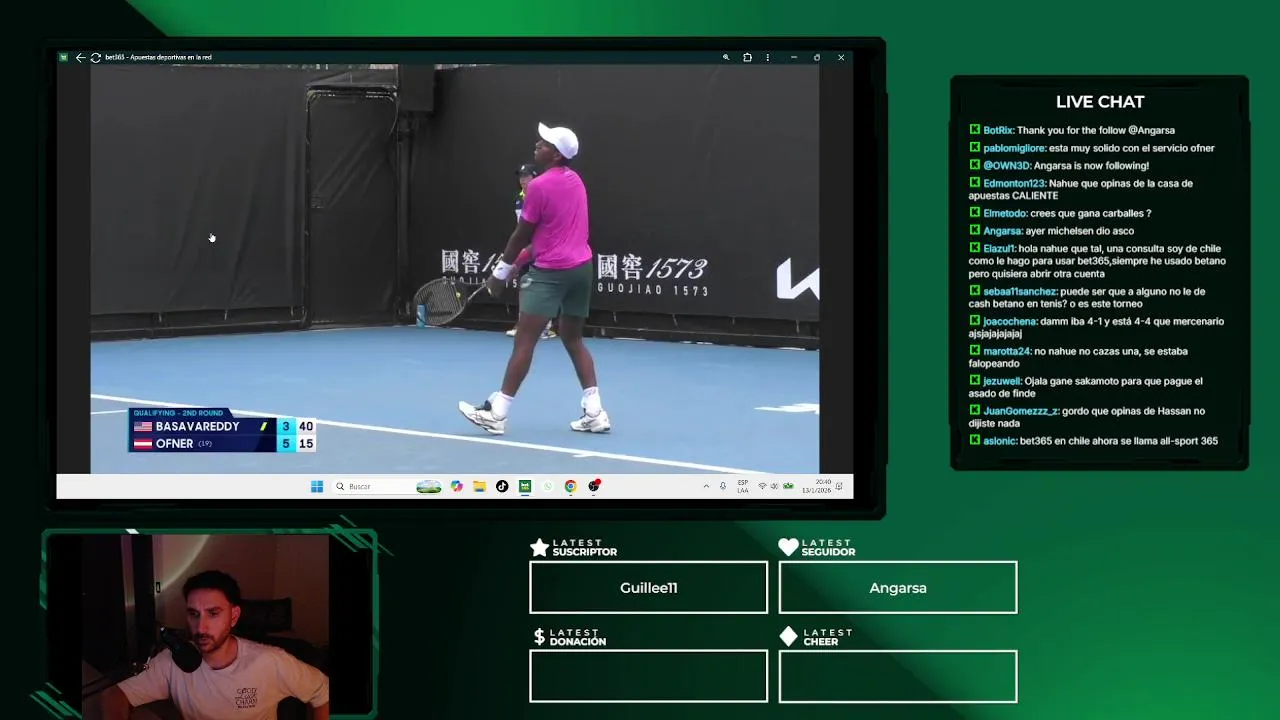Screen dimensions: 1280x720
Task: Open the Copilot icon in the taskbar
Action: tap(457, 486)
